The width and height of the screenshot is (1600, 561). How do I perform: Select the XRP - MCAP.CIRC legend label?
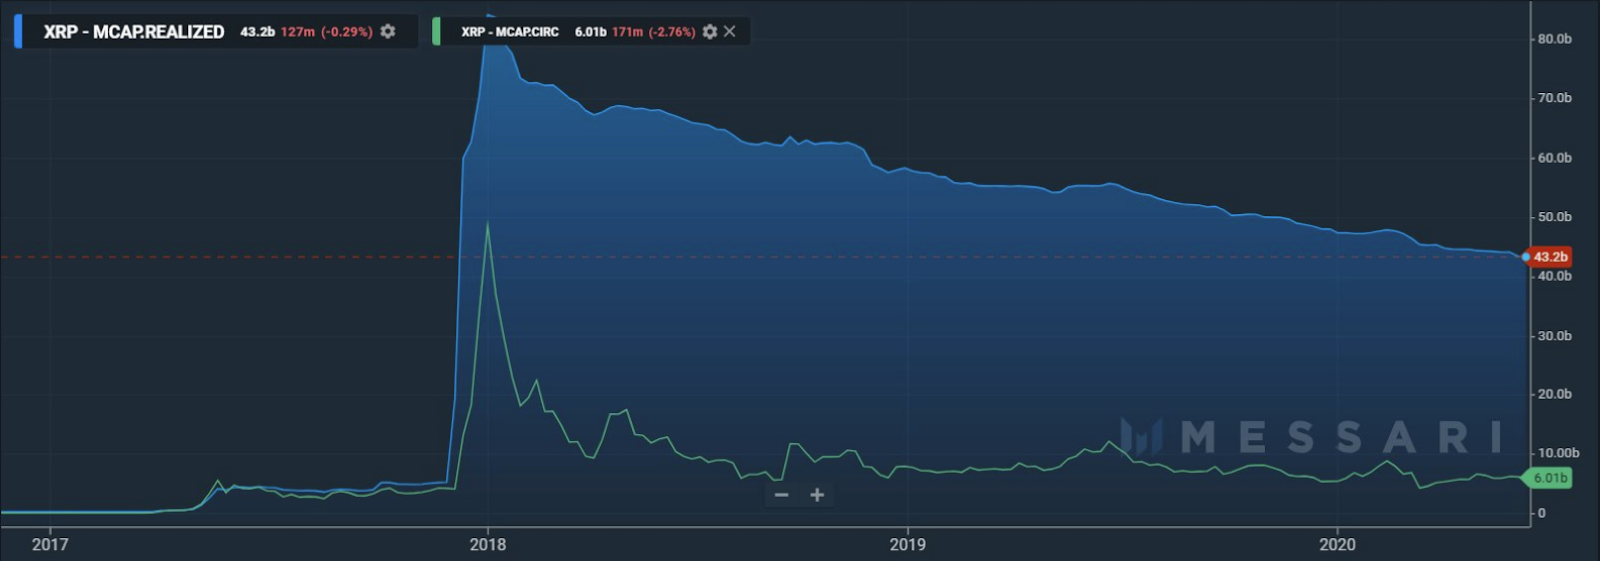(510, 32)
